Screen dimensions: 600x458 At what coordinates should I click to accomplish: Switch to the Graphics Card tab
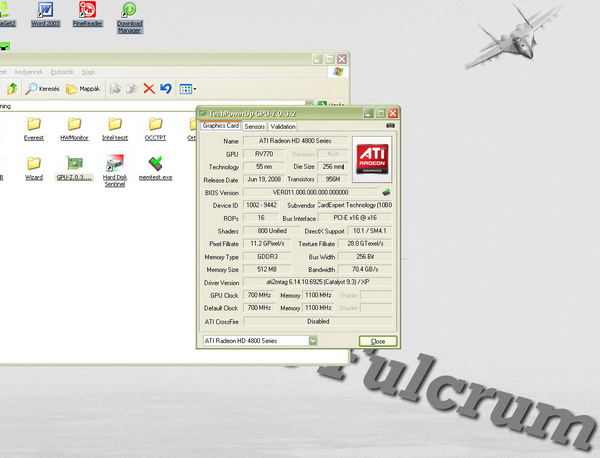(x=221, y=126)
